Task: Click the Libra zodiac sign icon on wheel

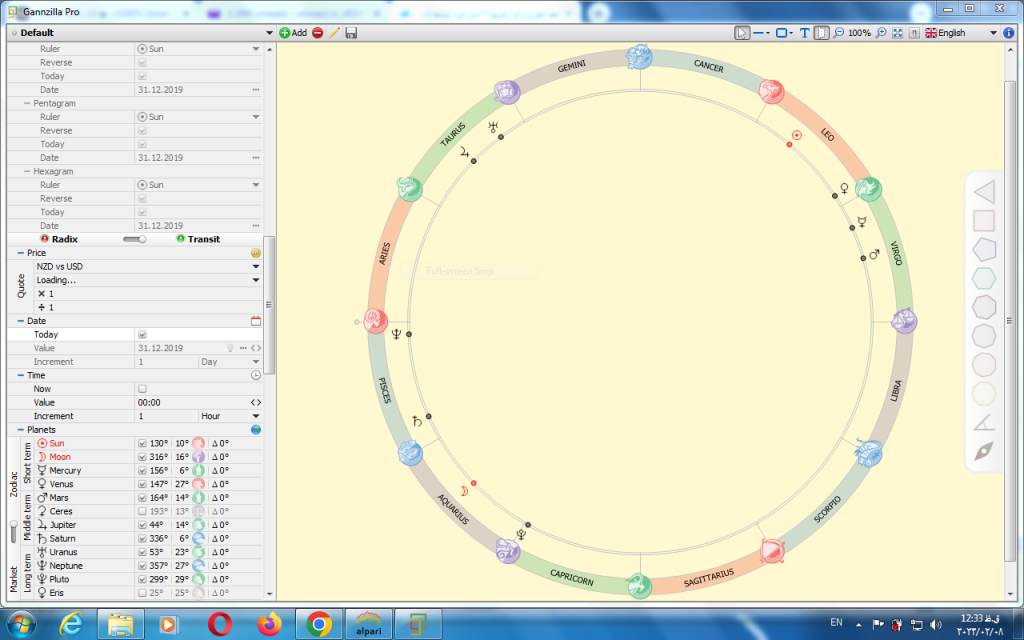Action: point(904,321)
